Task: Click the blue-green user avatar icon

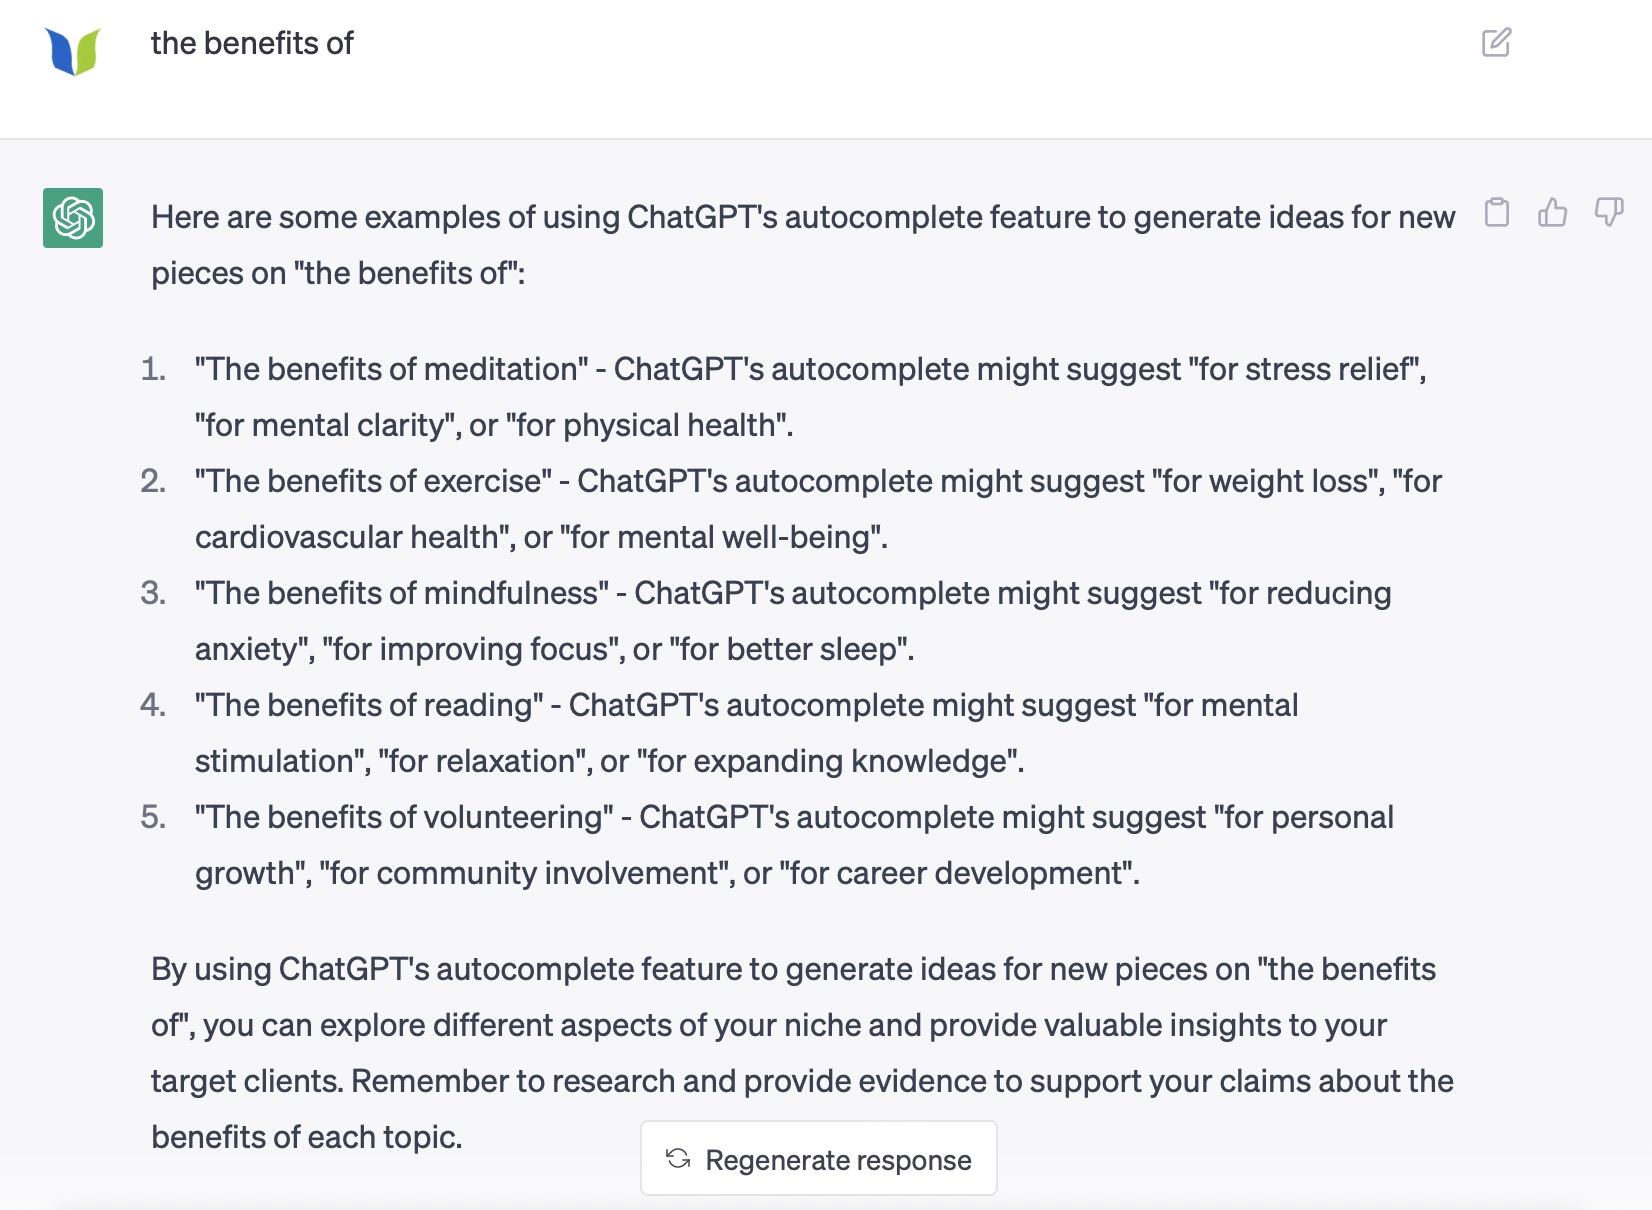Action: click(x=73, y=50)
